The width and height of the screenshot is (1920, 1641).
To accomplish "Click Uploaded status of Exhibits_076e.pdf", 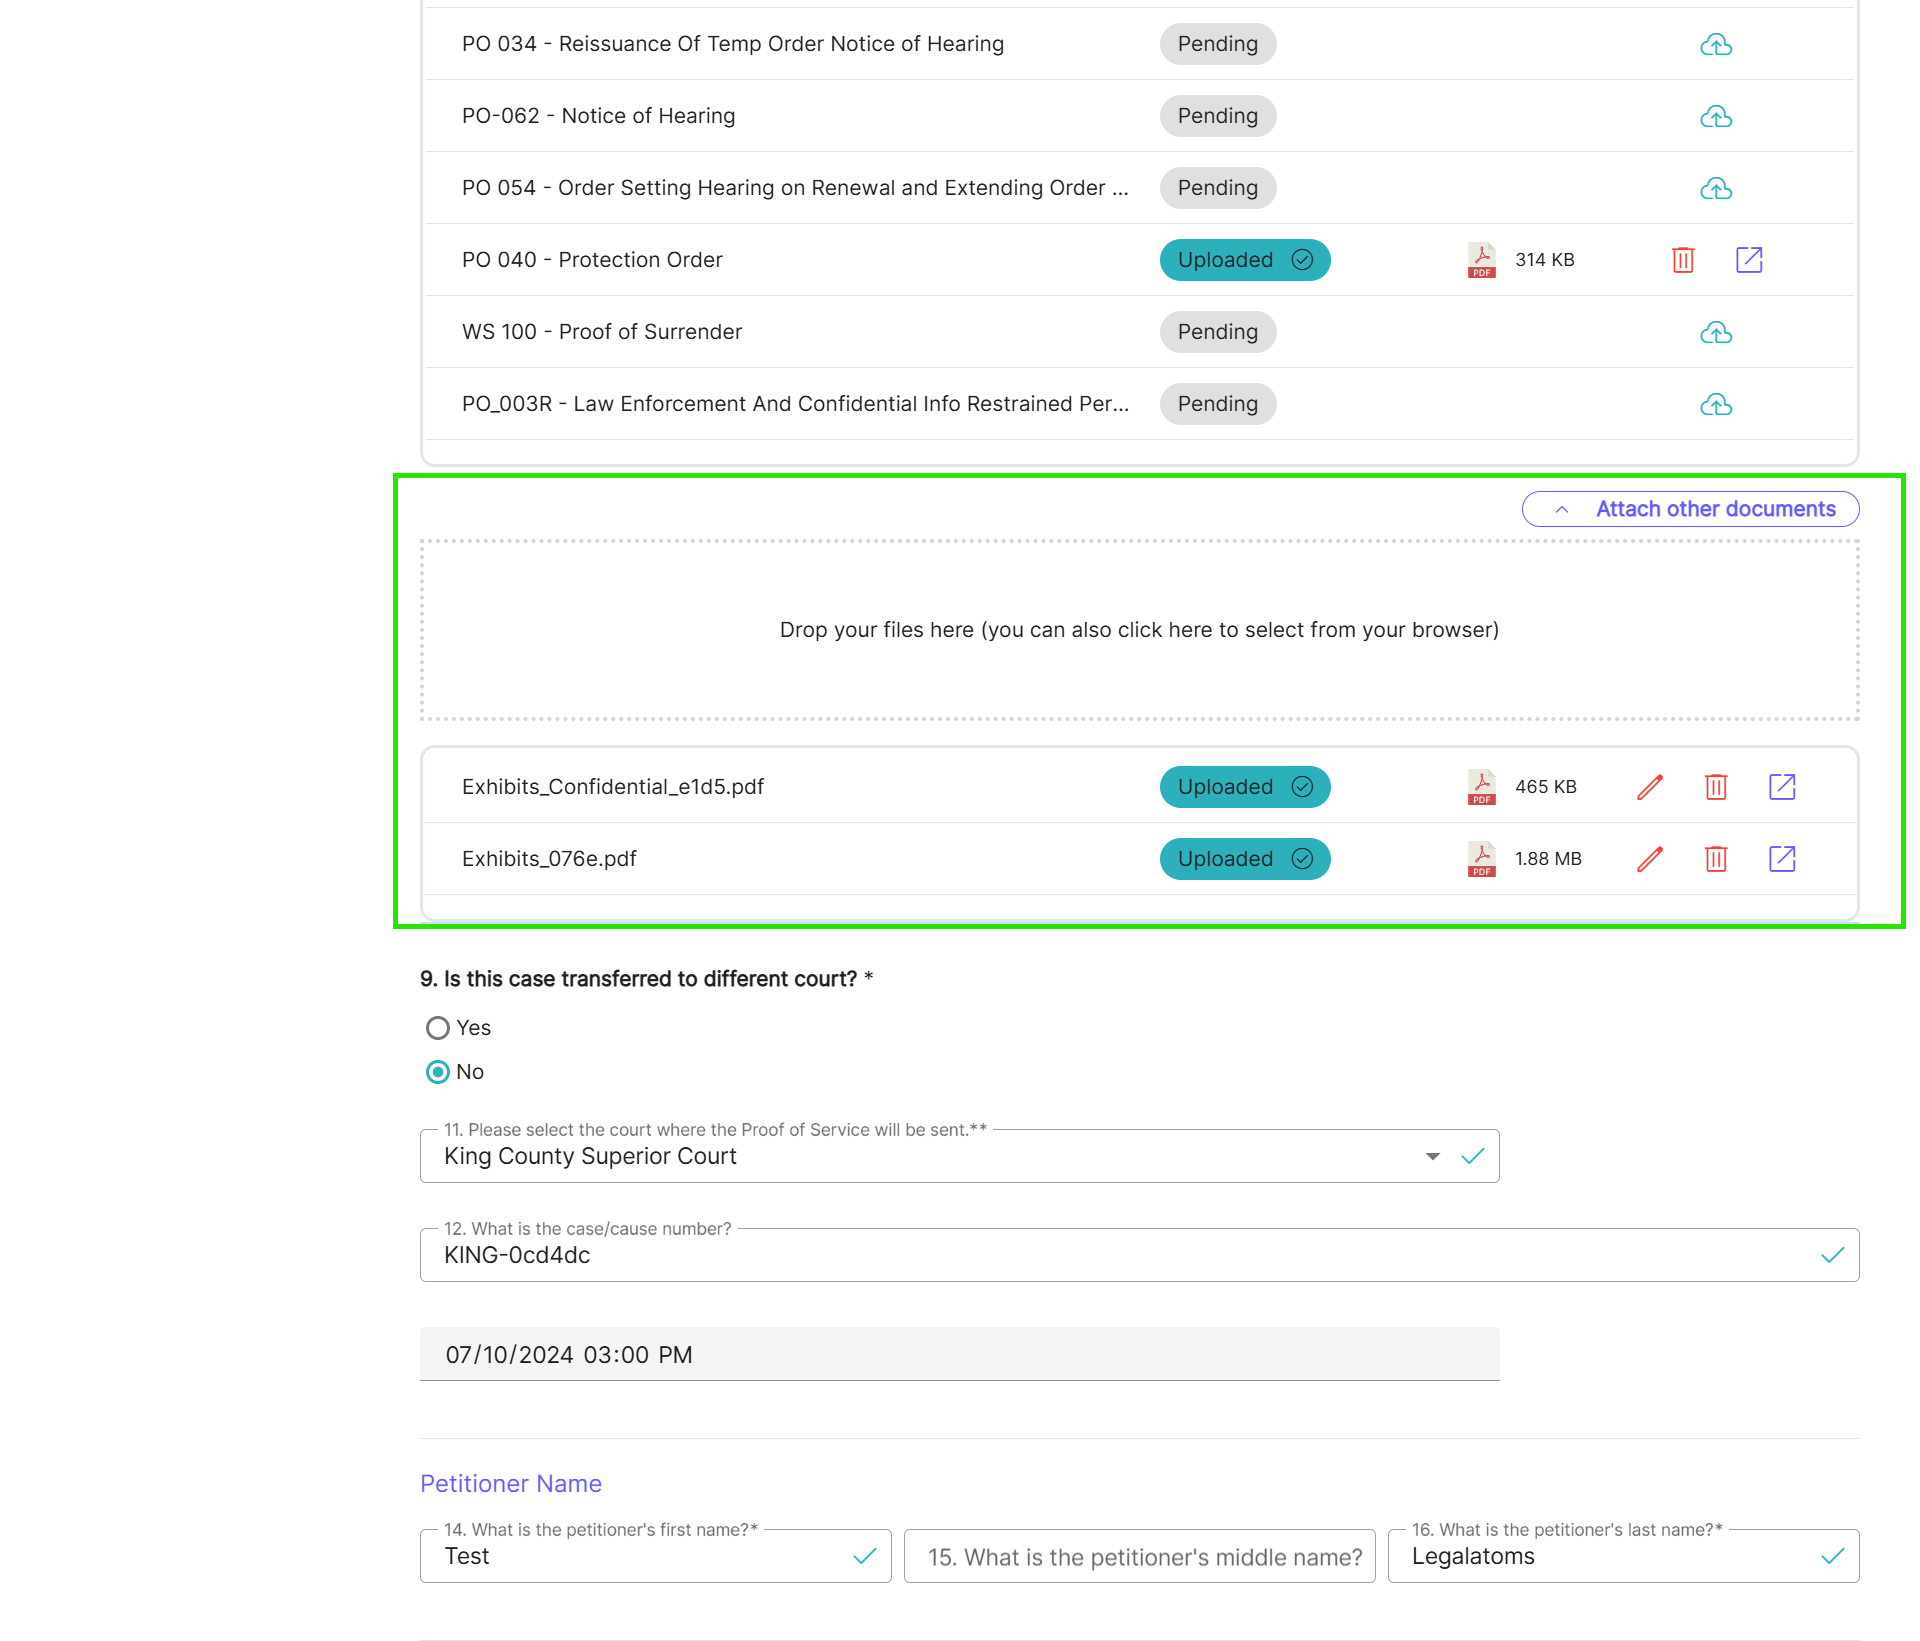I will [x=1245, y=859].
